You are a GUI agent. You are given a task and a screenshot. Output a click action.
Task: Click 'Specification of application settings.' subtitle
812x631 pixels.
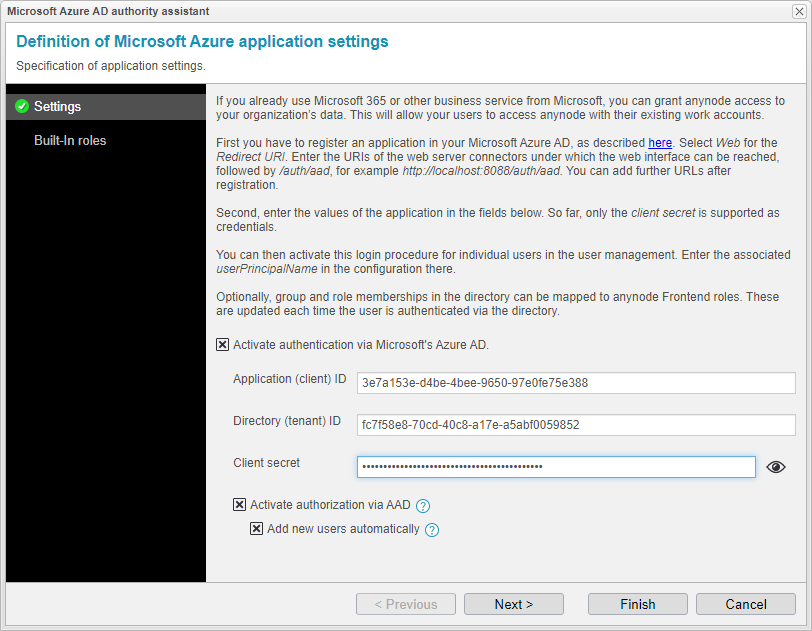[x=111, y=66]
